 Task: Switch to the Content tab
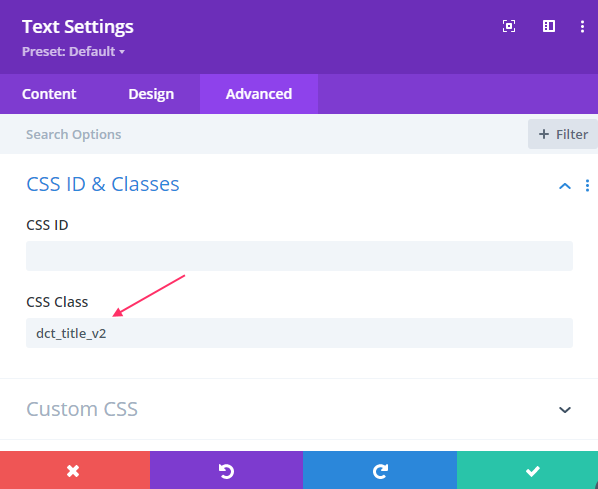tap(49, 94)
